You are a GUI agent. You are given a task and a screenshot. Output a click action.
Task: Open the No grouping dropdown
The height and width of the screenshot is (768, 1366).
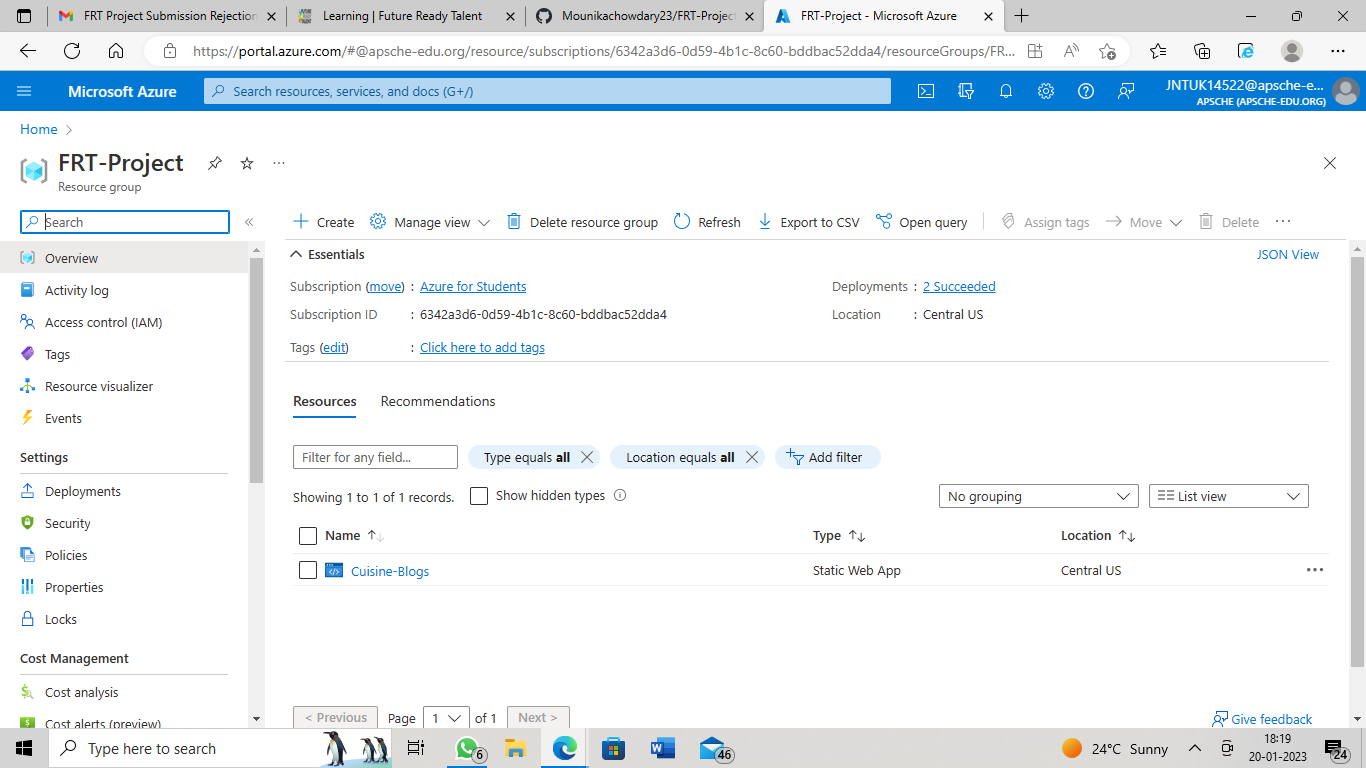tap(1038, 495)
